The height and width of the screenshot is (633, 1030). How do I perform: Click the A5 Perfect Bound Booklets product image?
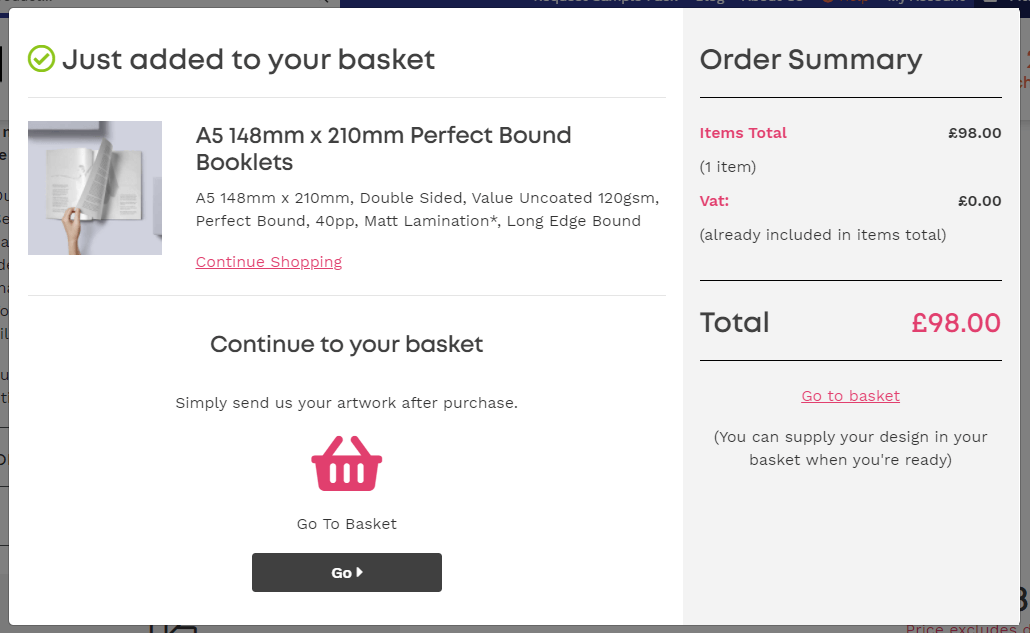point(95,187)
